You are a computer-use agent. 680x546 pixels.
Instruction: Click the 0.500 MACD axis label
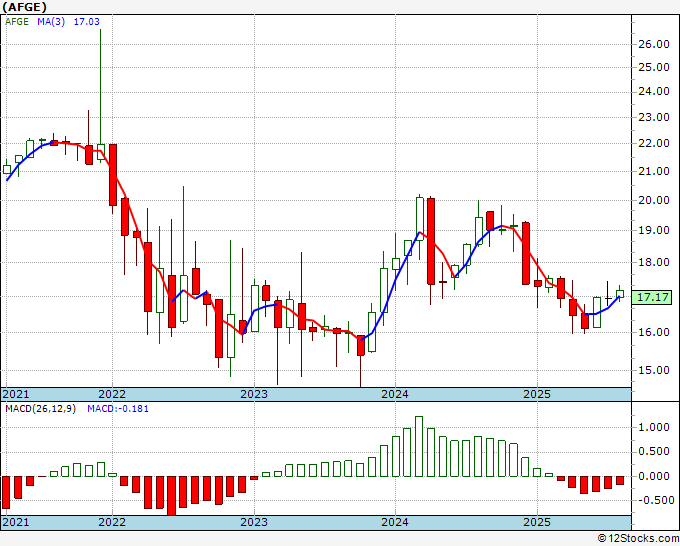[654, 452]
